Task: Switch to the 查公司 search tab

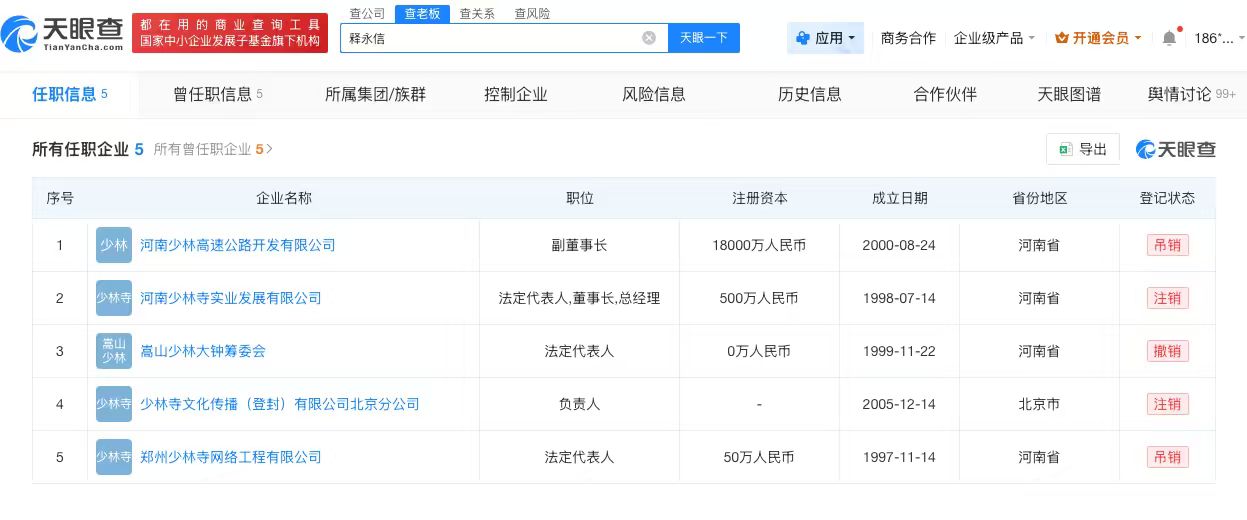Action: tap(367, 13)
